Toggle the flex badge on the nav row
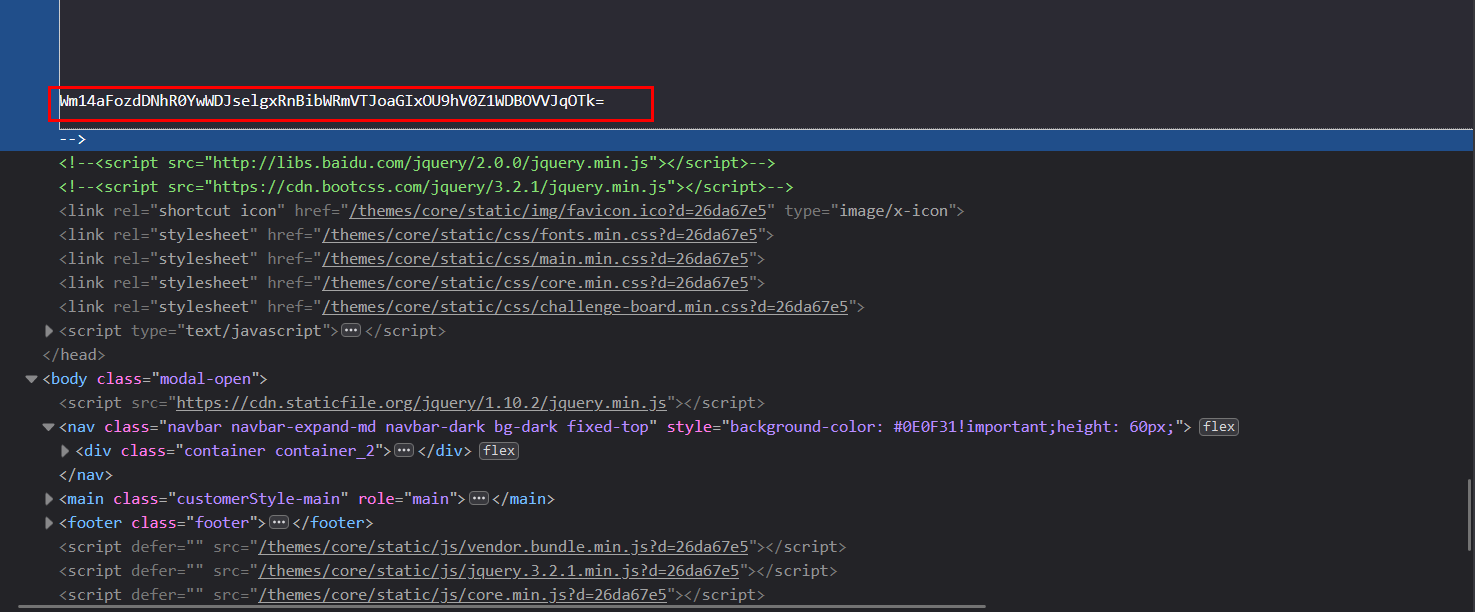The width and height of the screenshot is (1475, 612). (1219, 427)
